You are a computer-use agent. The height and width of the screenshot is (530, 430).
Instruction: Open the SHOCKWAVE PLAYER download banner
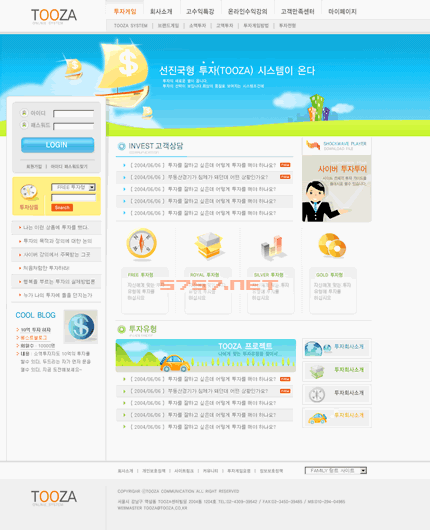337,146
